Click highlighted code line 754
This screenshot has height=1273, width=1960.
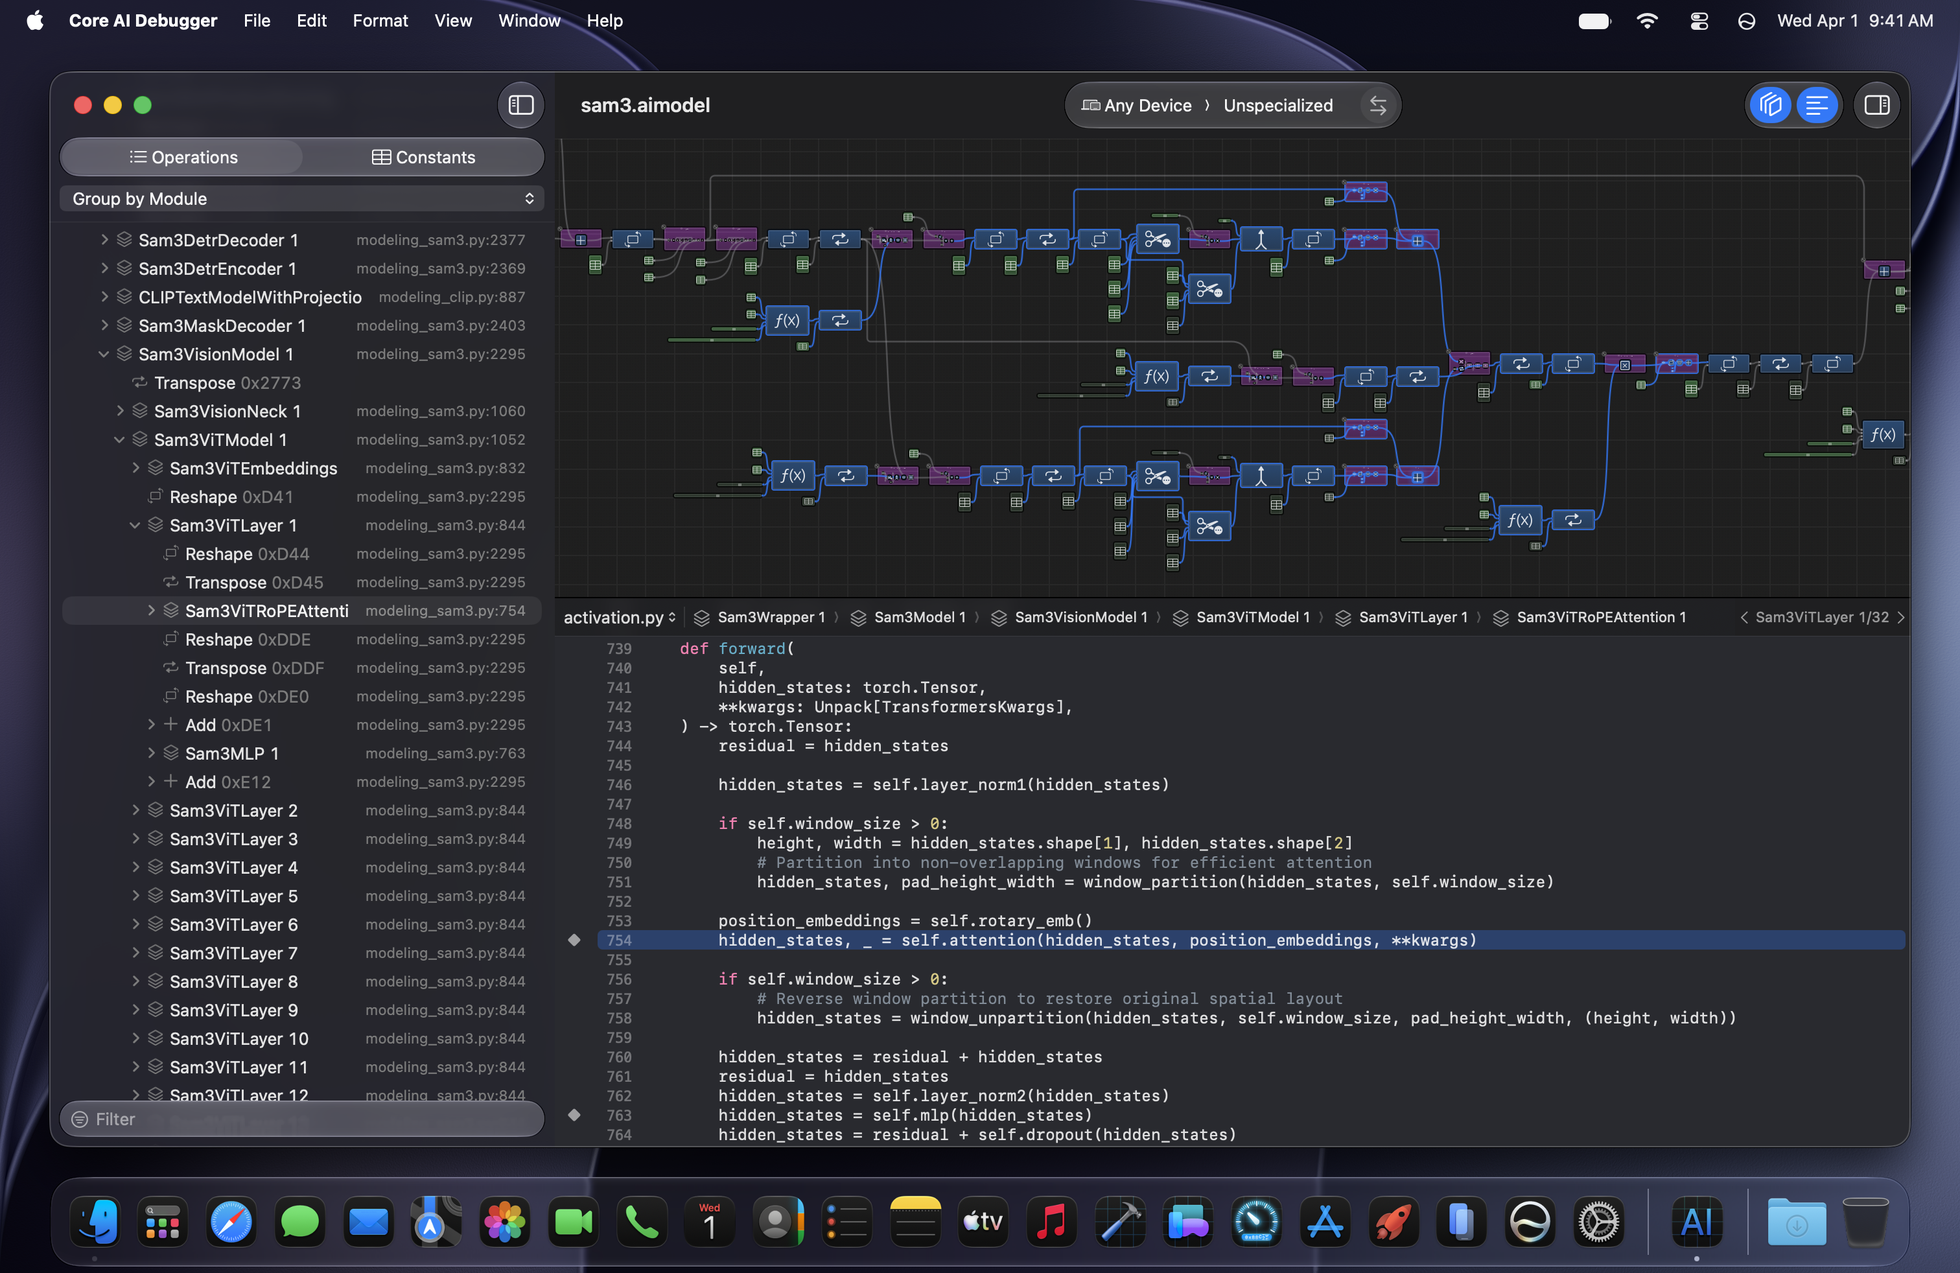(1251, 940)
